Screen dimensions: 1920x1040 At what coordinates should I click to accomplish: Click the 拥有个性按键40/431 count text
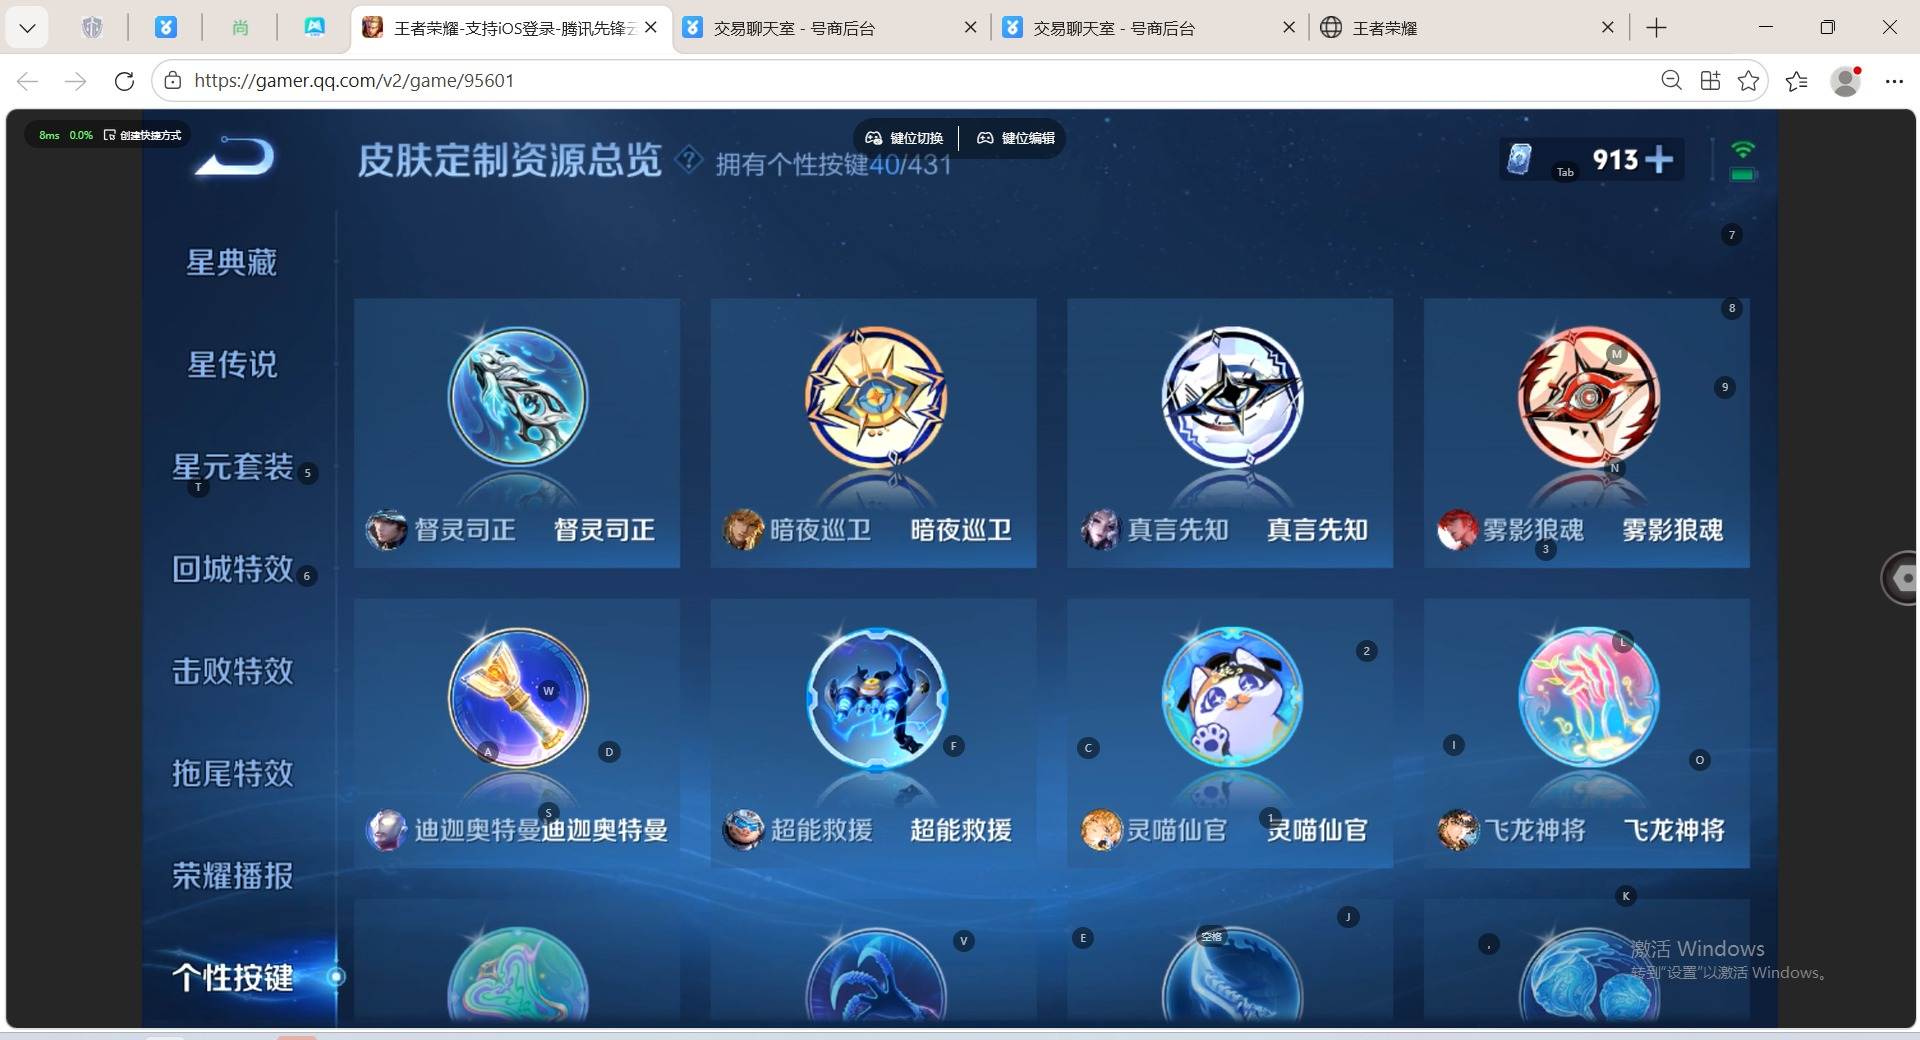point(833,164)
